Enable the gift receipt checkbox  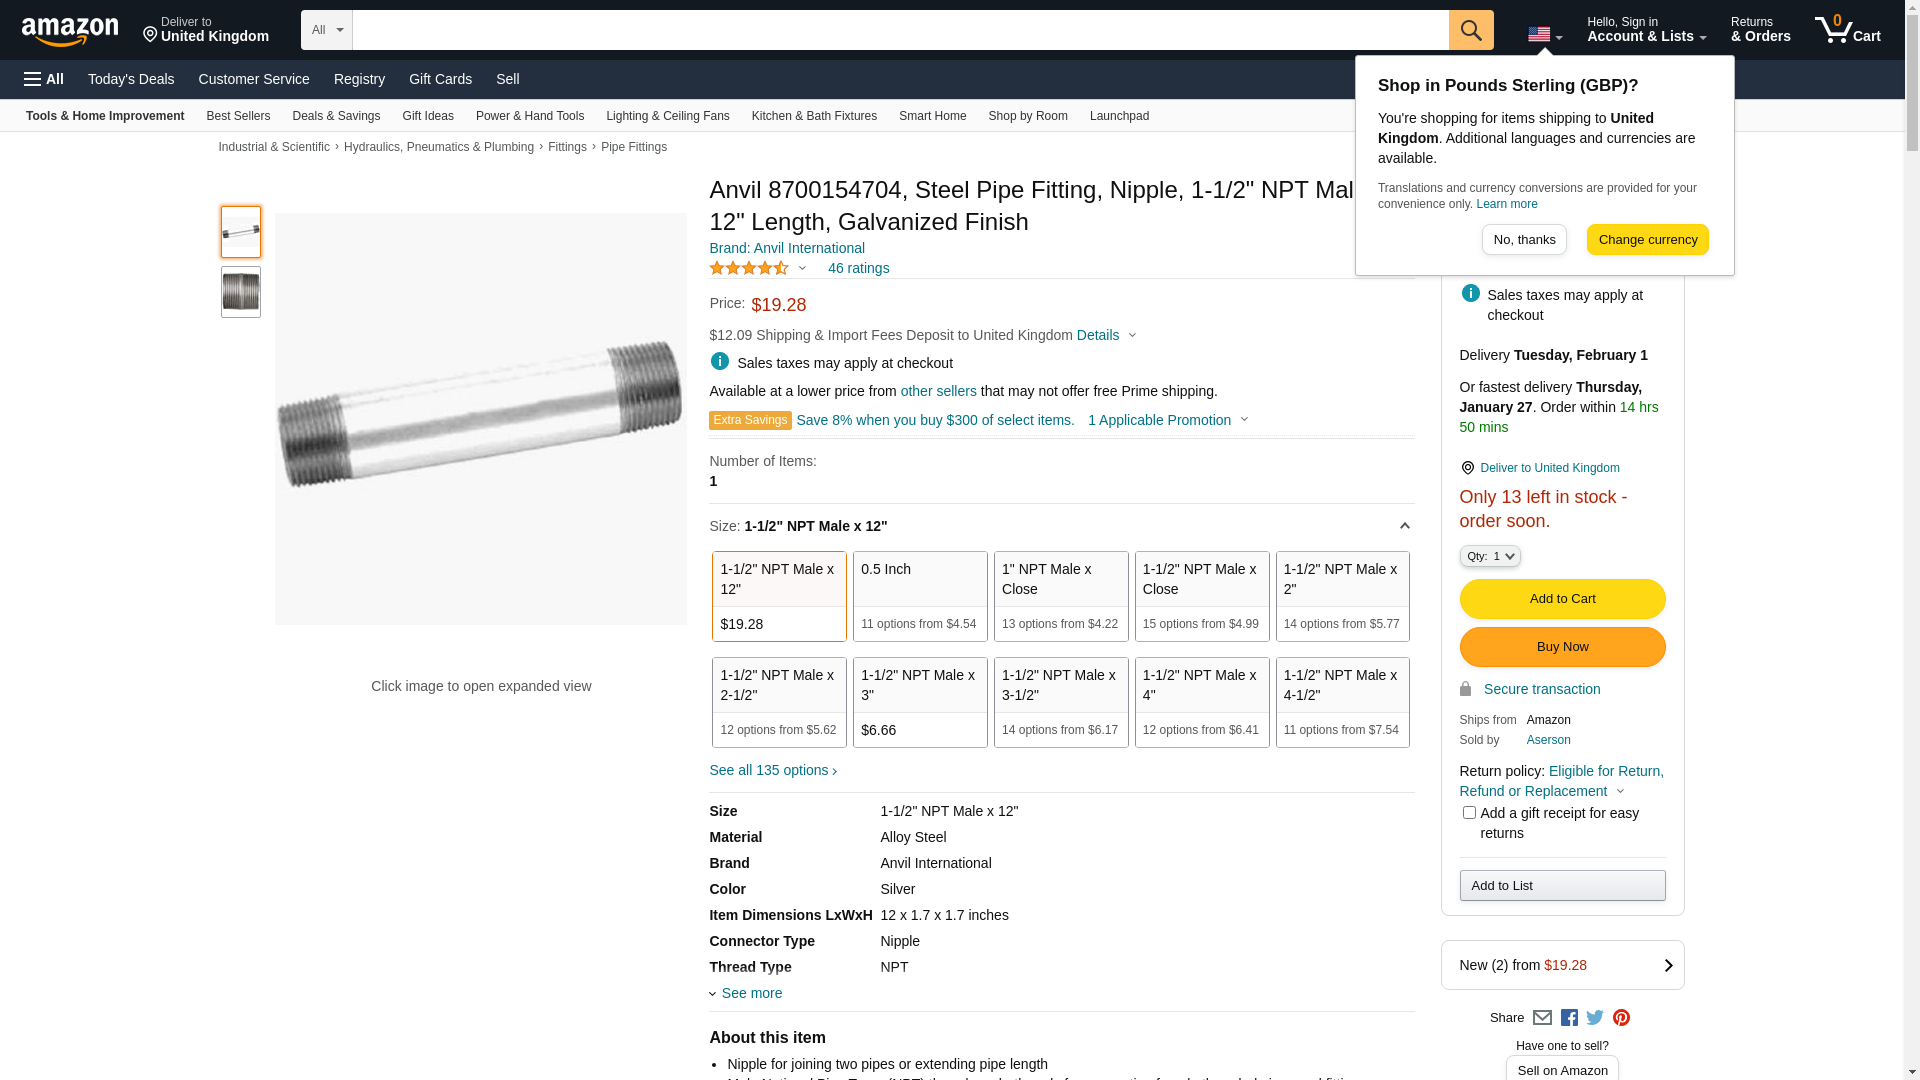coord(1469,813)
